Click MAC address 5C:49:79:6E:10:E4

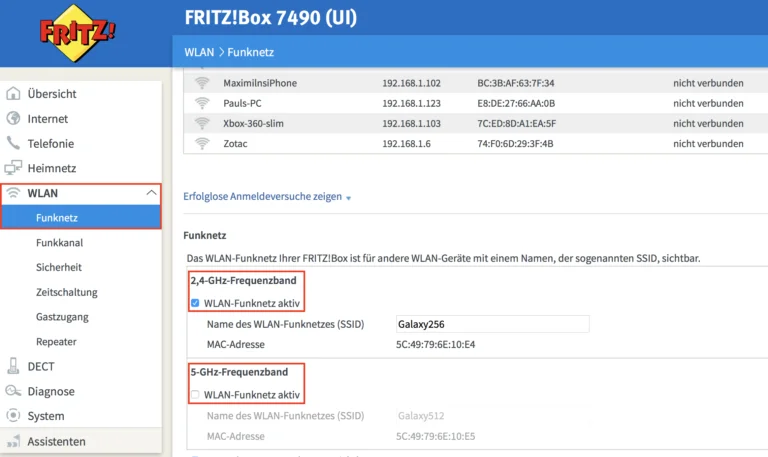(435, 344)
